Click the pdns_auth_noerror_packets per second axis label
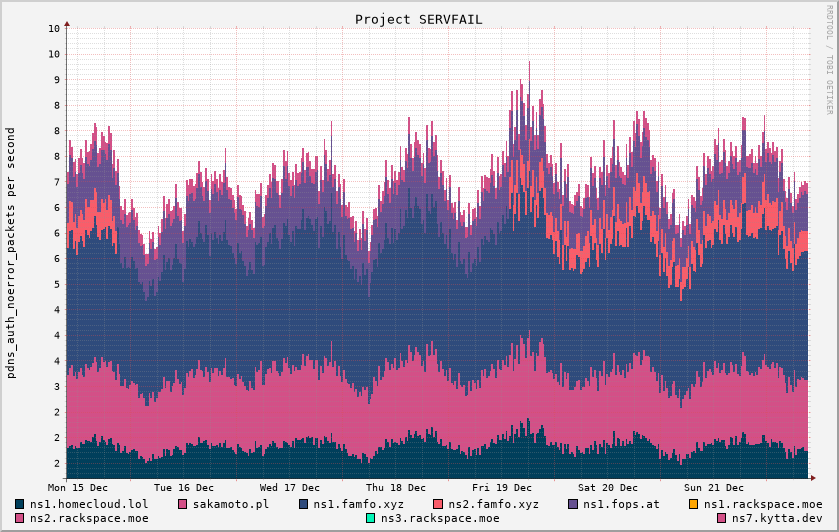 pyautogui.click(x=11, y=253)
